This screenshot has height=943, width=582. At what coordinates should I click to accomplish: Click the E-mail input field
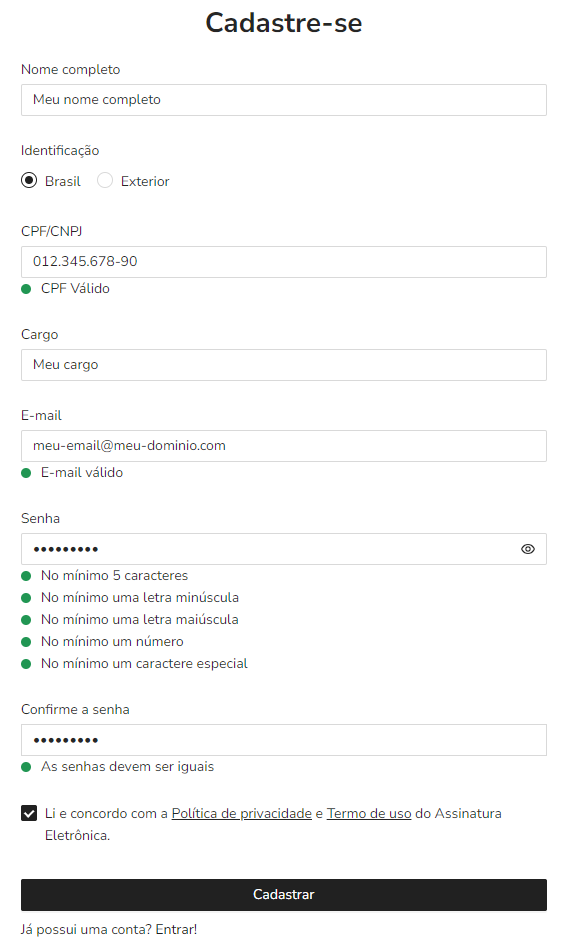(284, 446)
